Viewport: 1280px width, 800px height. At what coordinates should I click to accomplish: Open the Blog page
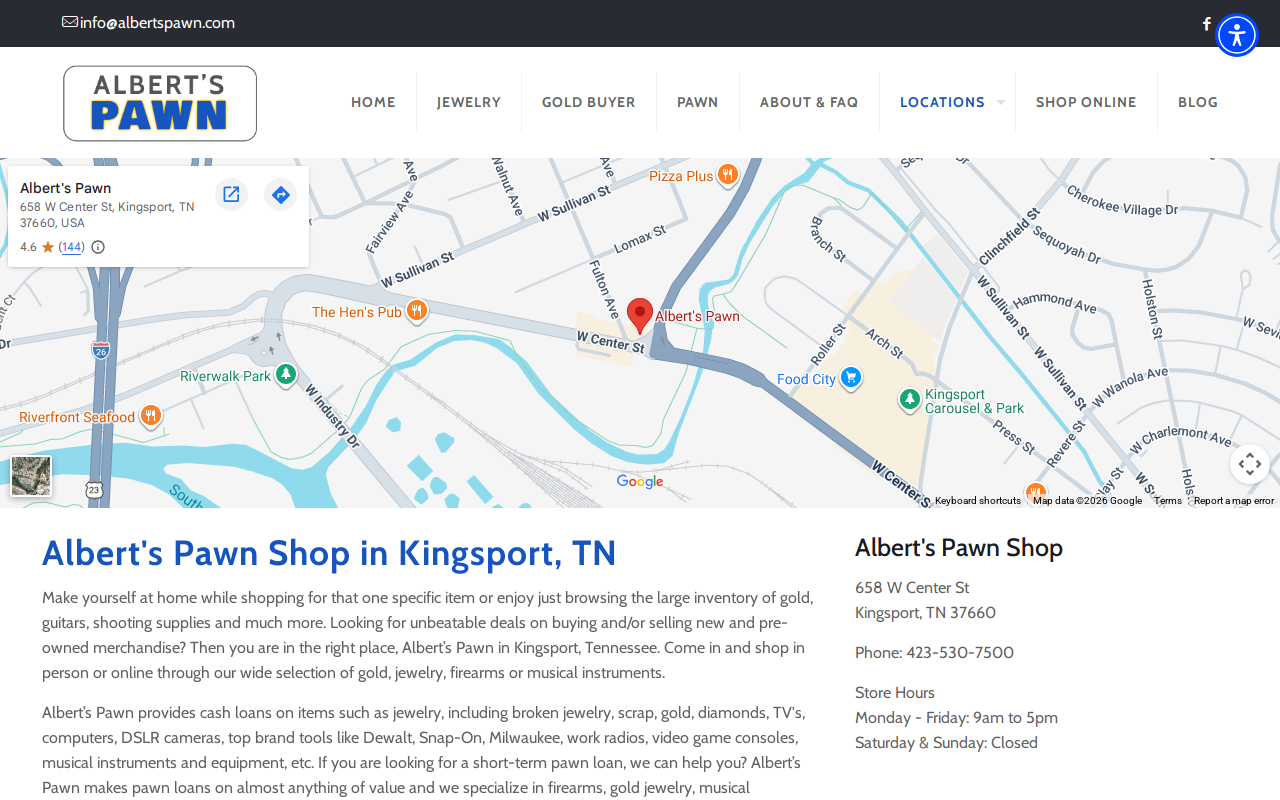(x=1198, y=102)
